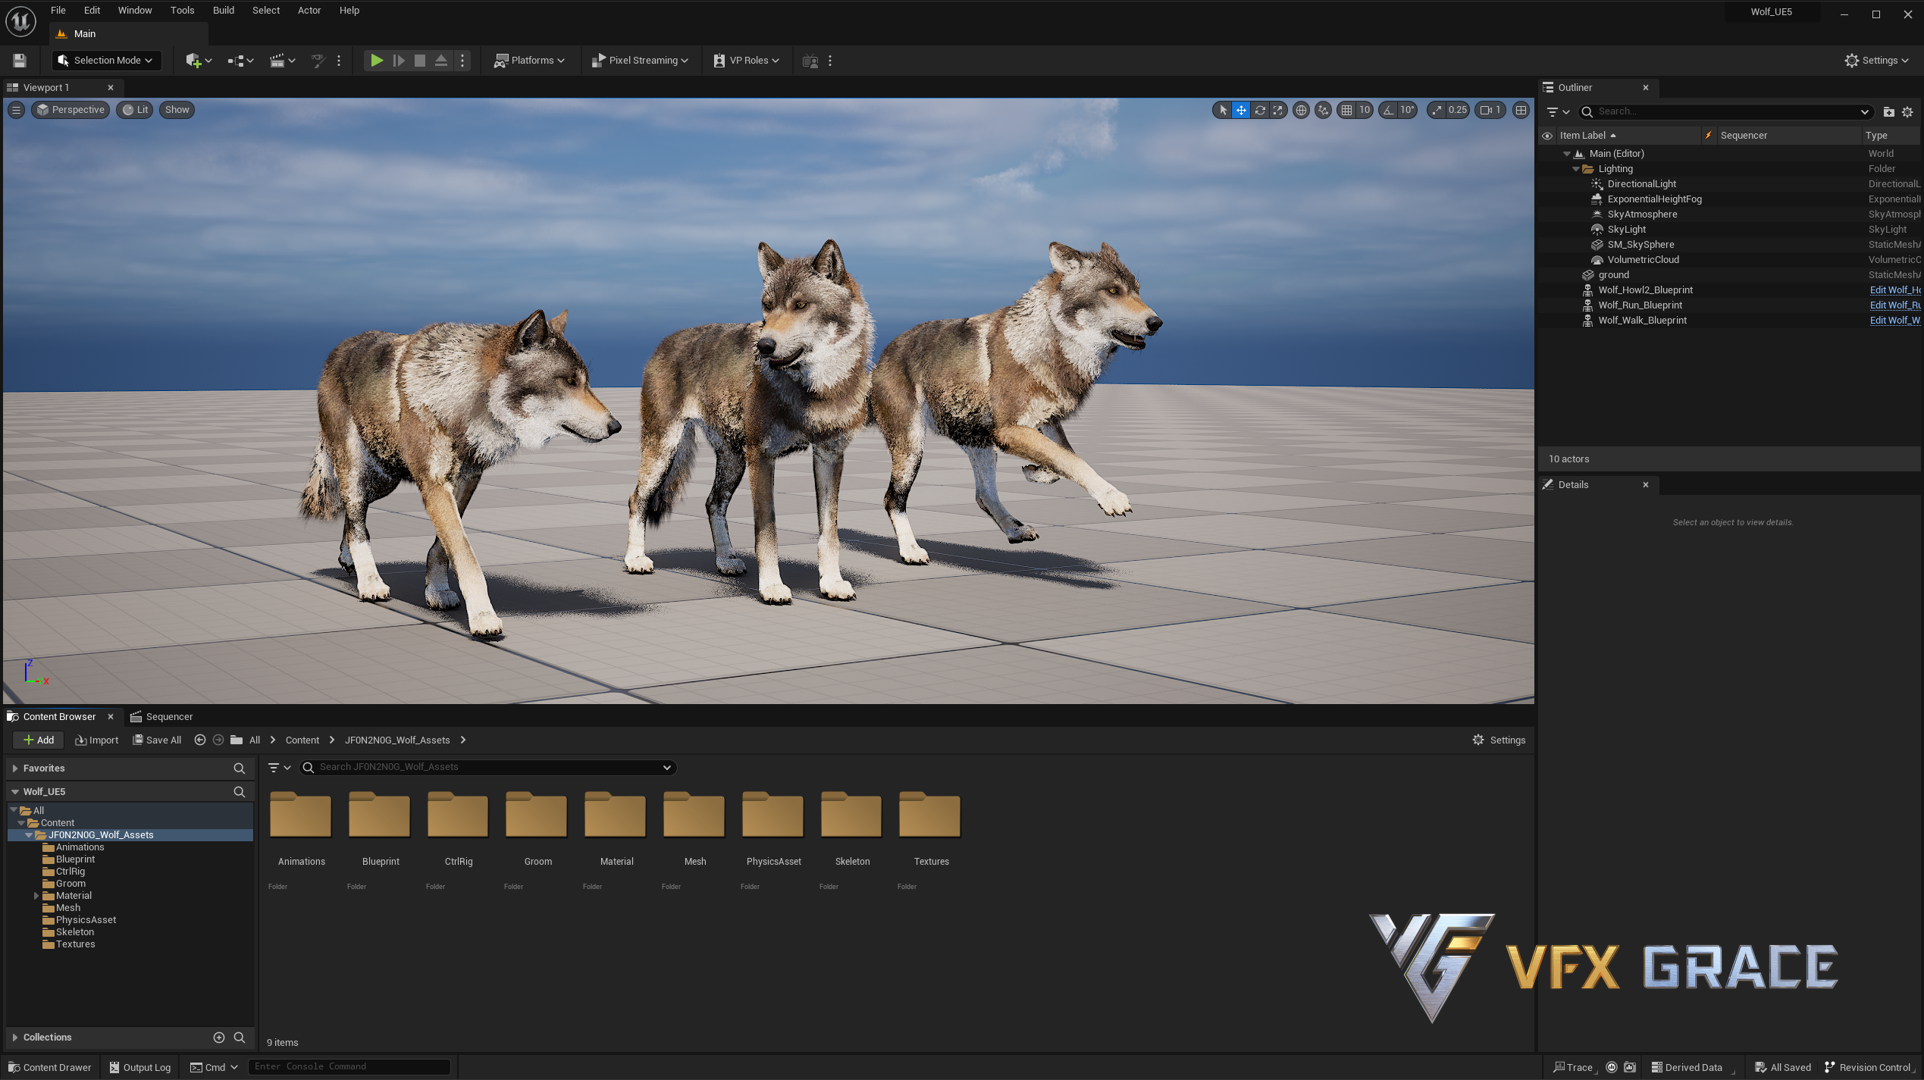Toggle surface snapping icon in viewport
The width and height of the screenshot is (1924, 1080).
coord(1323,110)
